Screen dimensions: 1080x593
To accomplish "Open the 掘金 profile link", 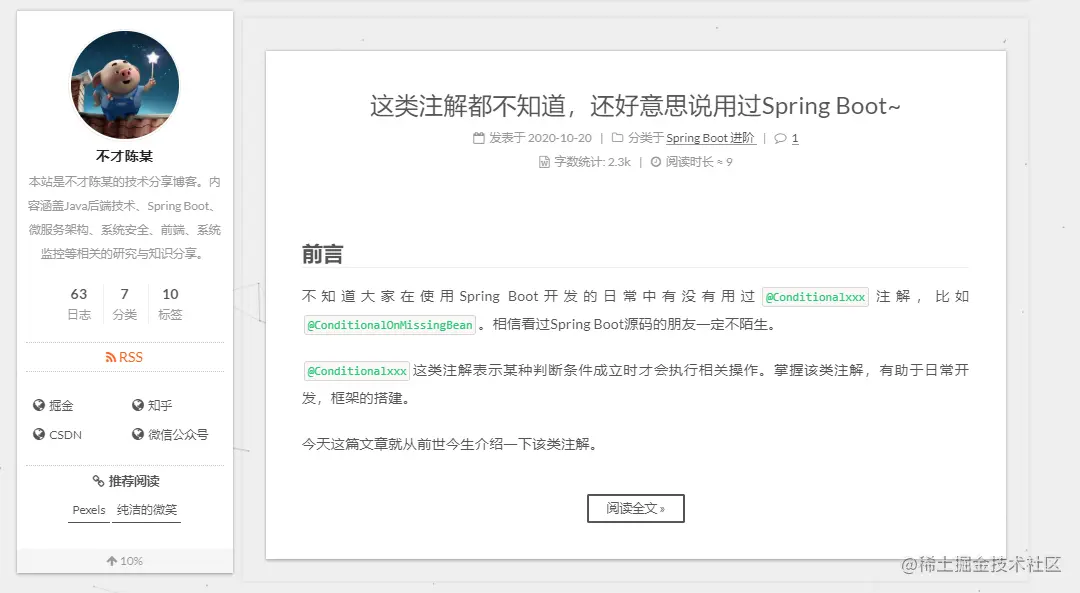I will click(x=61, y=406).
